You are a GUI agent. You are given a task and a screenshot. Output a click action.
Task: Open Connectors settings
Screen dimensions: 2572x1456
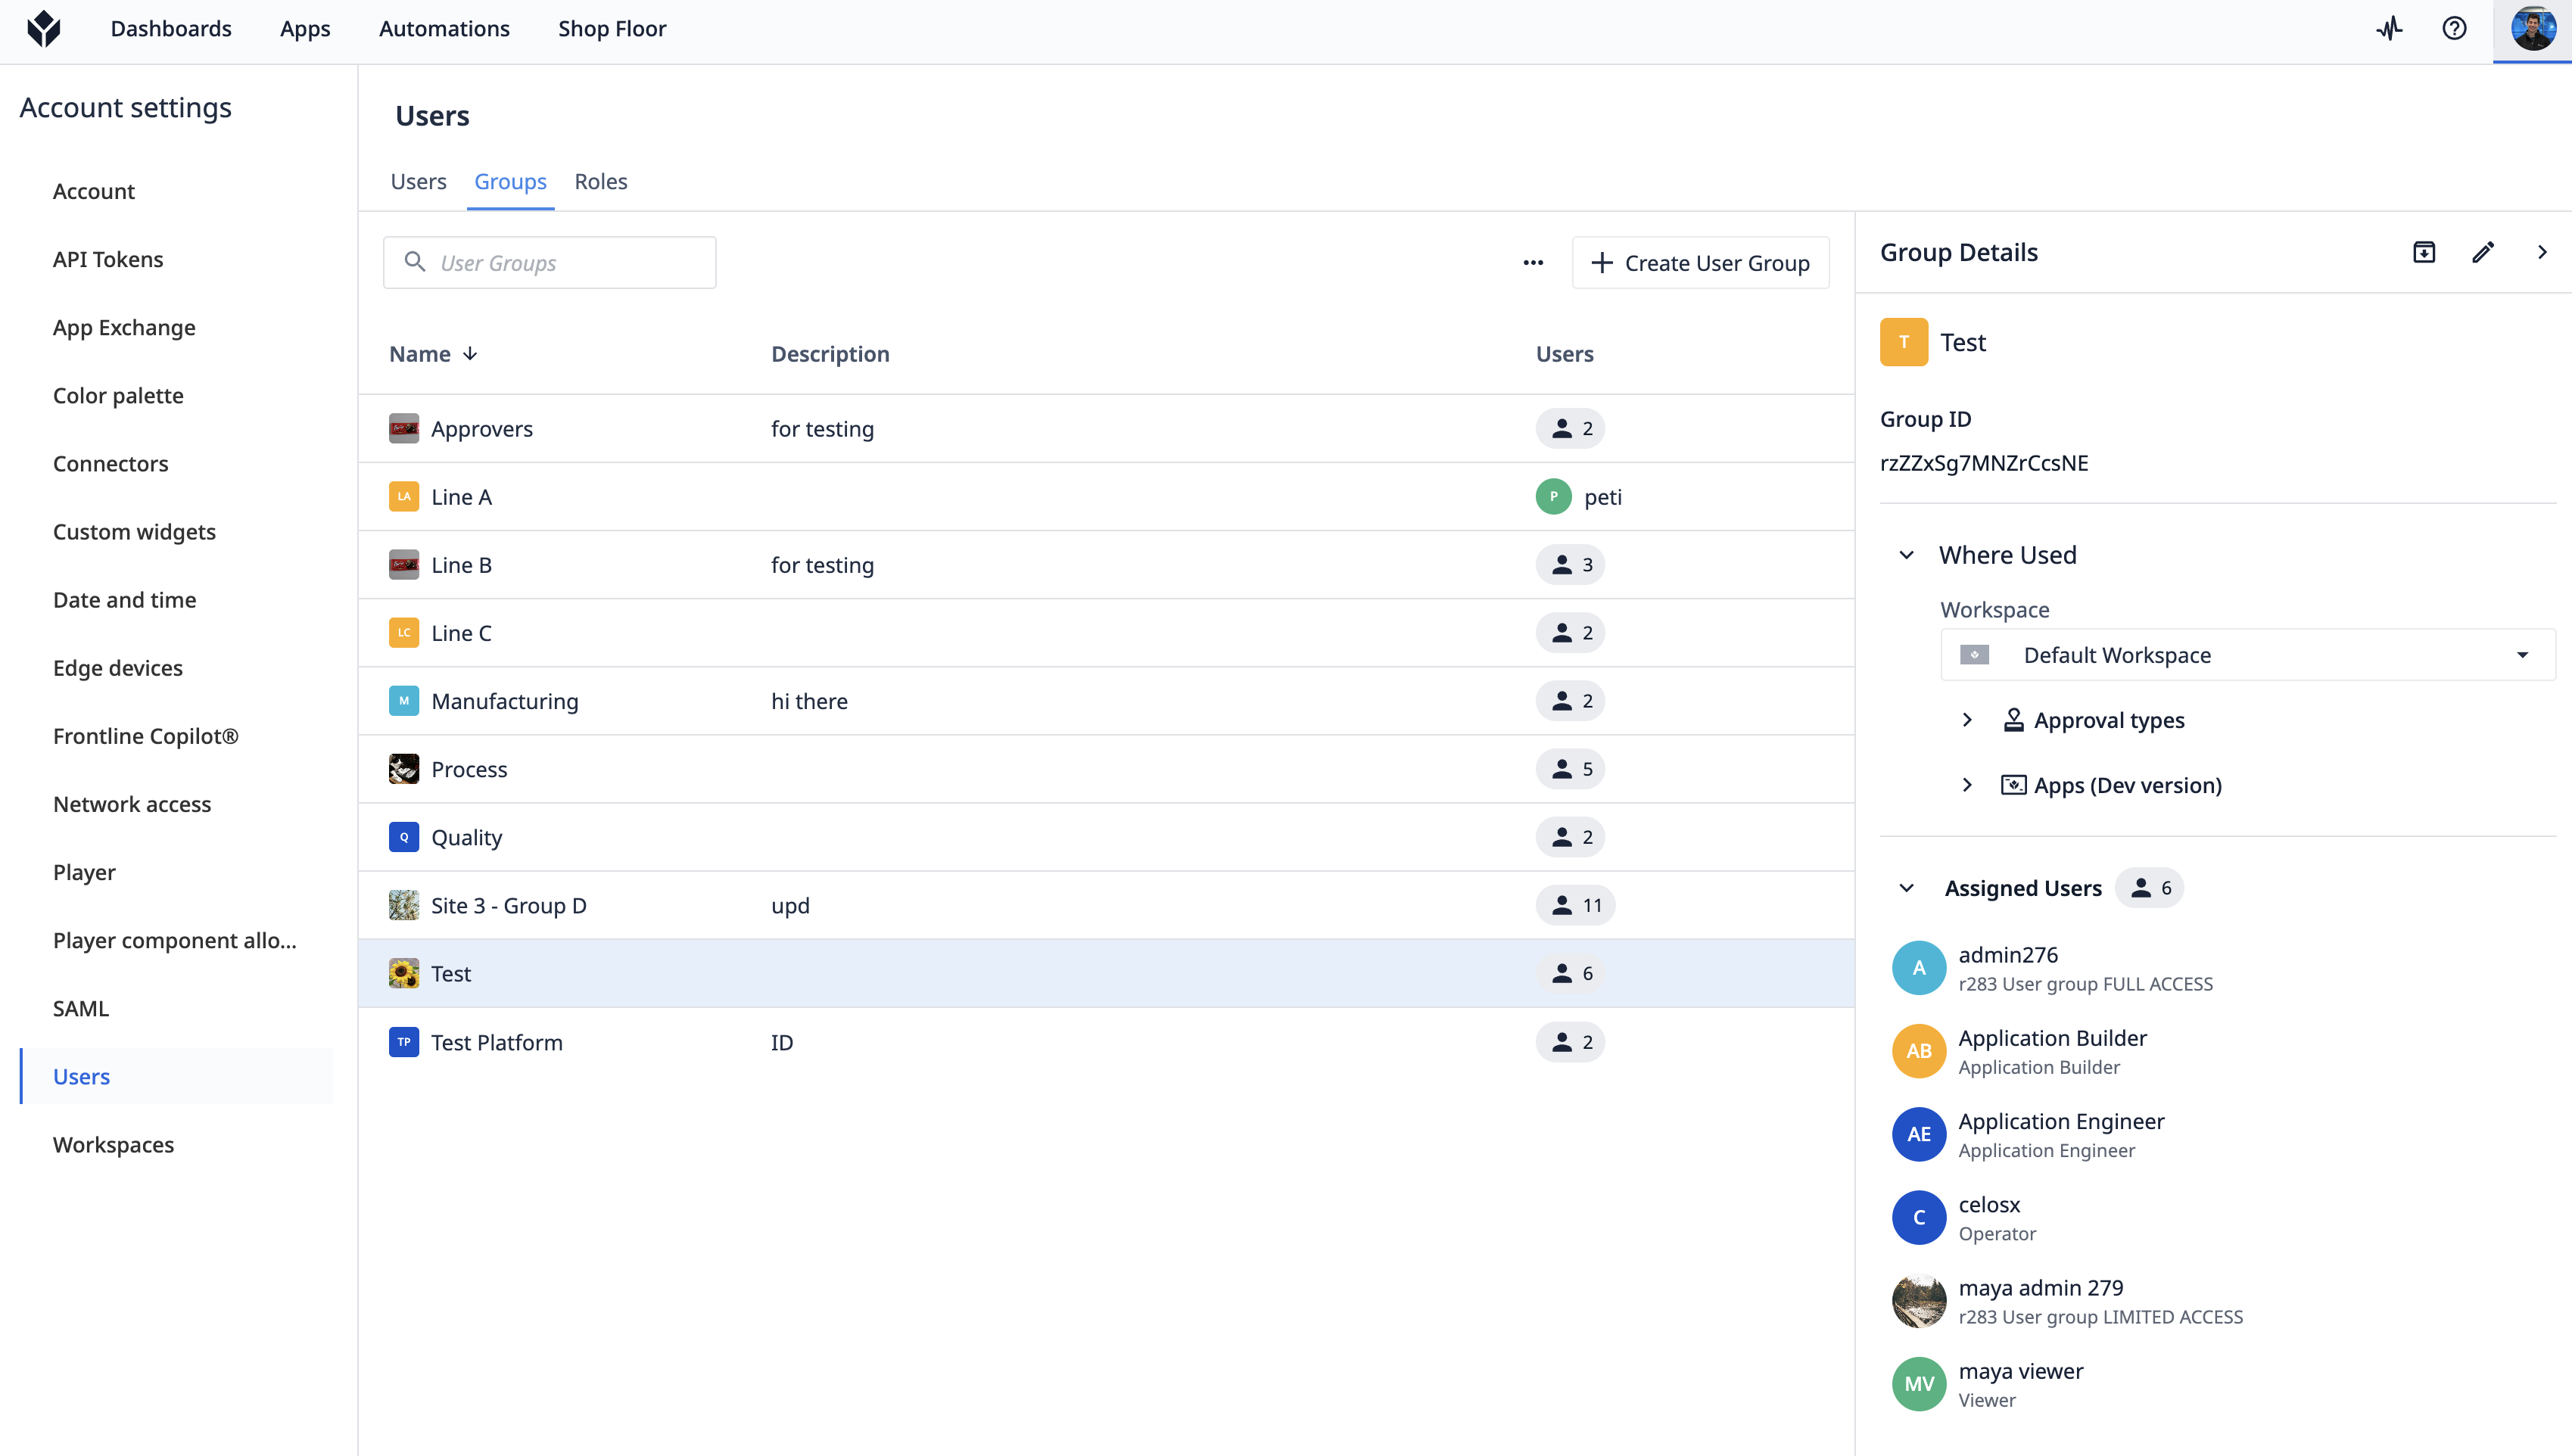coord(110,463)
